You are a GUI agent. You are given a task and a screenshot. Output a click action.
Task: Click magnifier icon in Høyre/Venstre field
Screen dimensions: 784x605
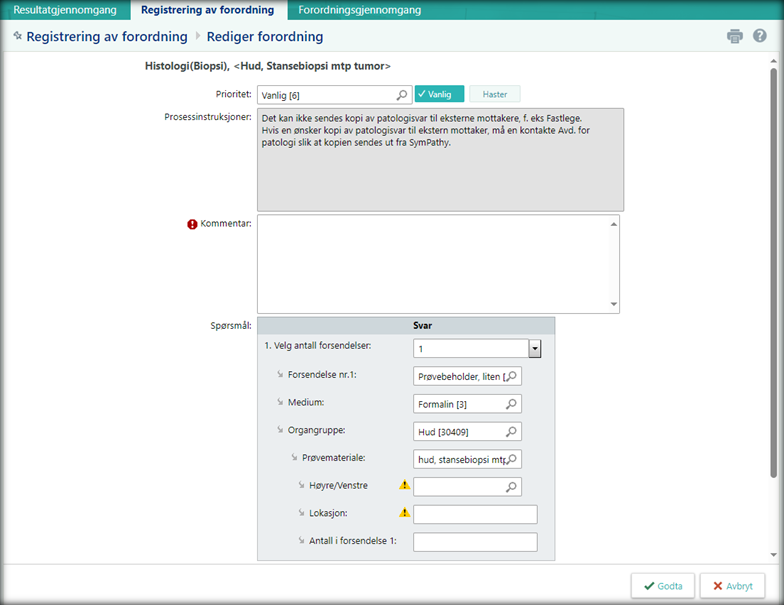(x=511, y=487)
